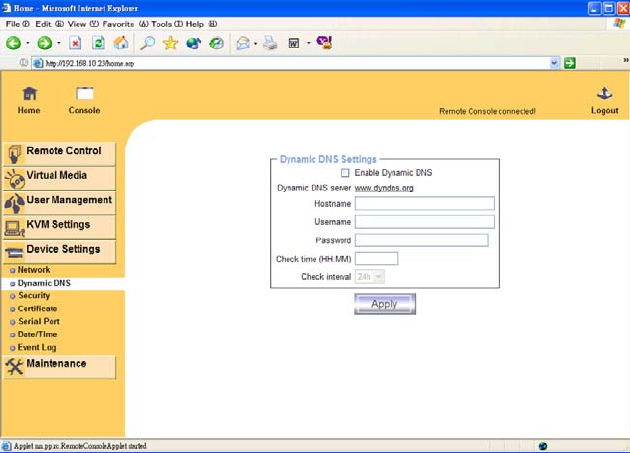Click the browser Search magnifier icon
This screenshot has width=630, height=453.
pos(147,44)
